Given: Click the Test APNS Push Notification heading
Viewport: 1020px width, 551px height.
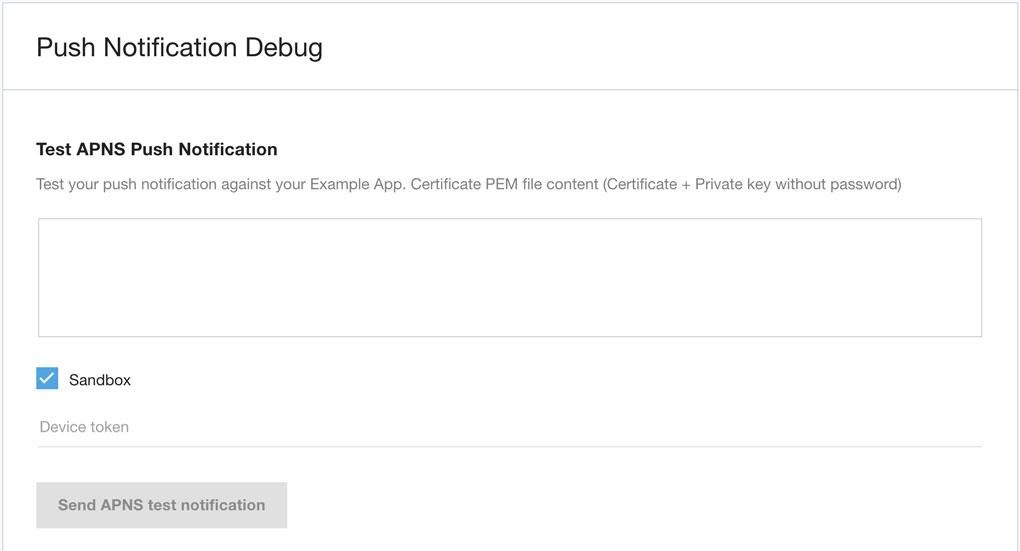Looking at the screenshot, I should (x=157, y=149).
